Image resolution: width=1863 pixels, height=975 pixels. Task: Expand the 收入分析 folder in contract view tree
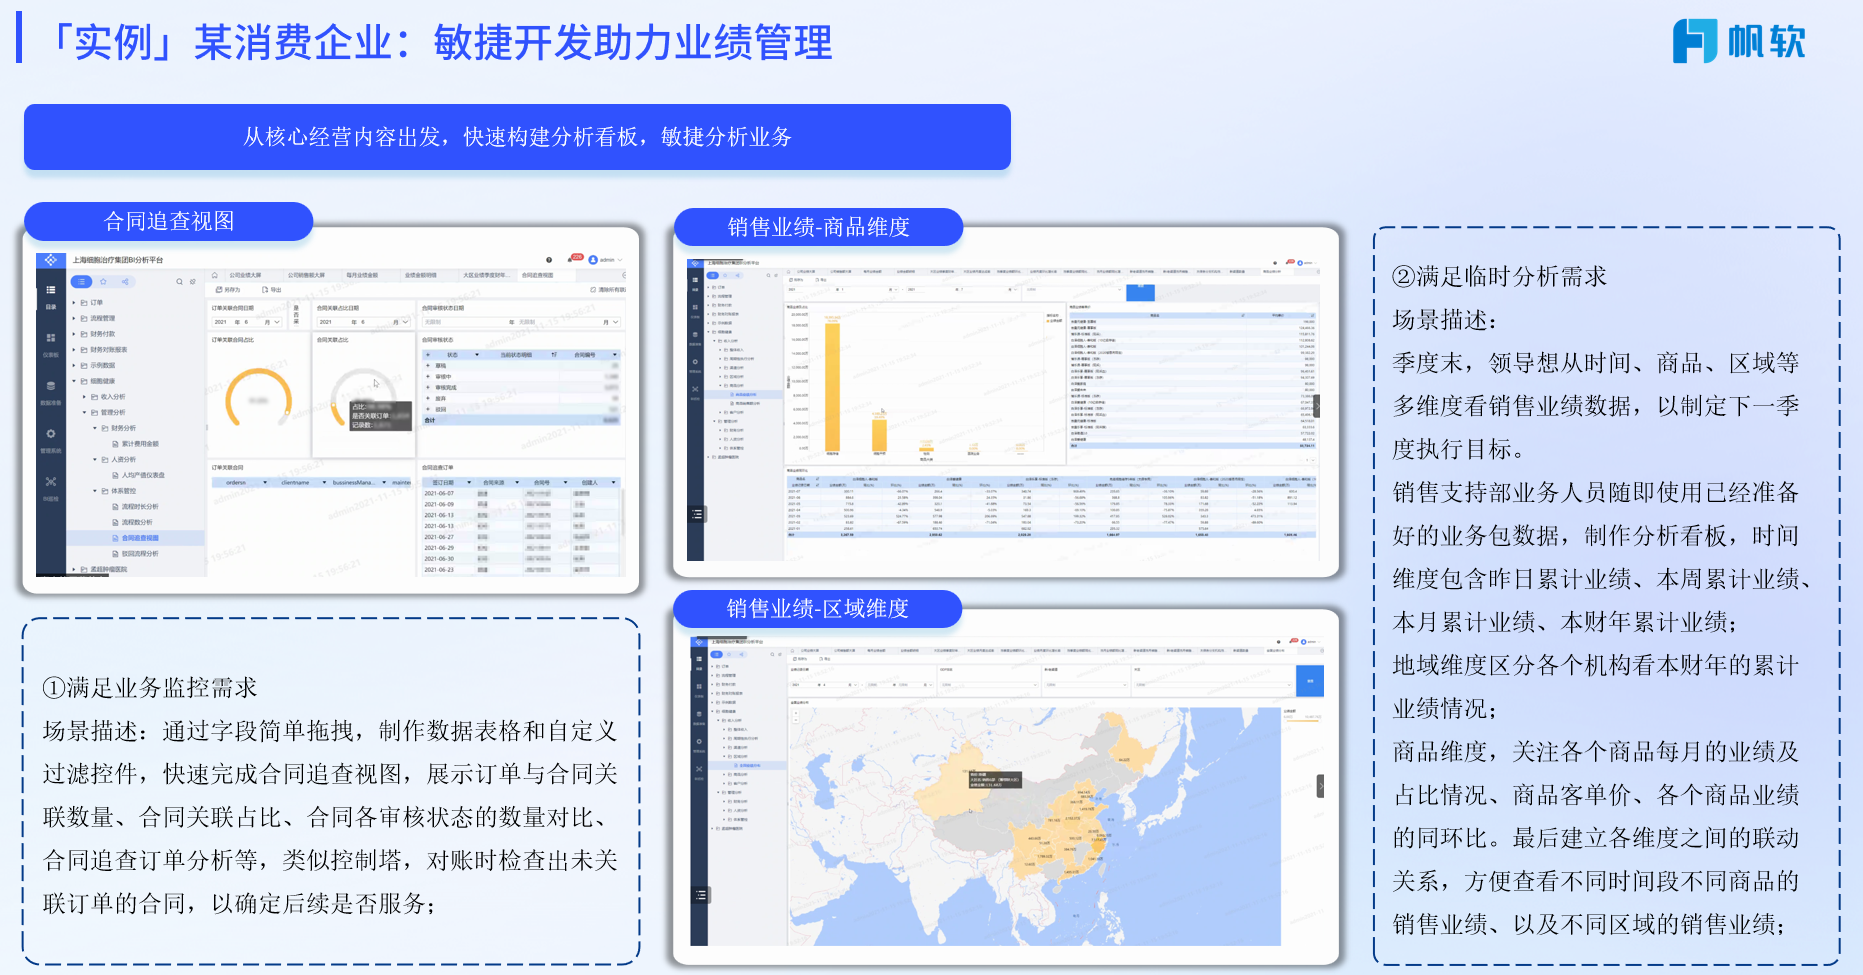click(85, 397)
